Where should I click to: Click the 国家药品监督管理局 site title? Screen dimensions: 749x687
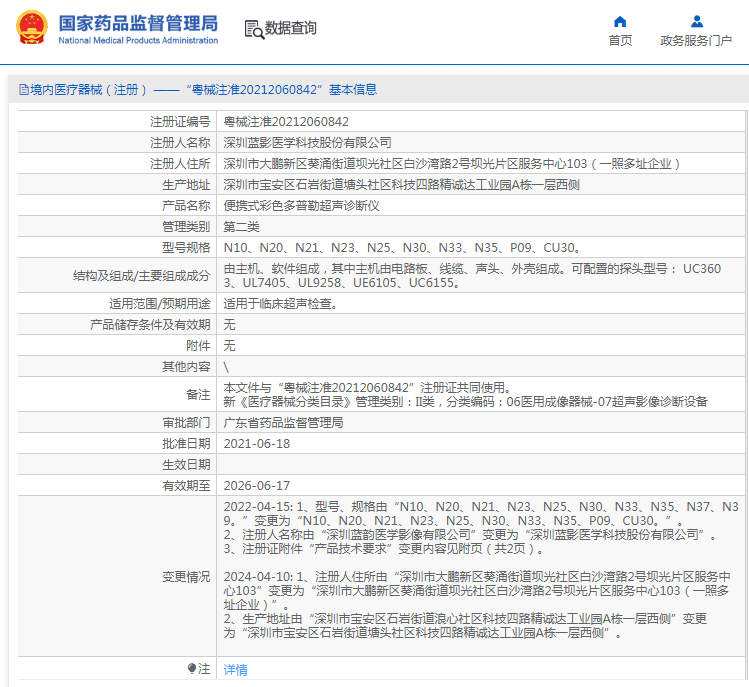(137, 22)
